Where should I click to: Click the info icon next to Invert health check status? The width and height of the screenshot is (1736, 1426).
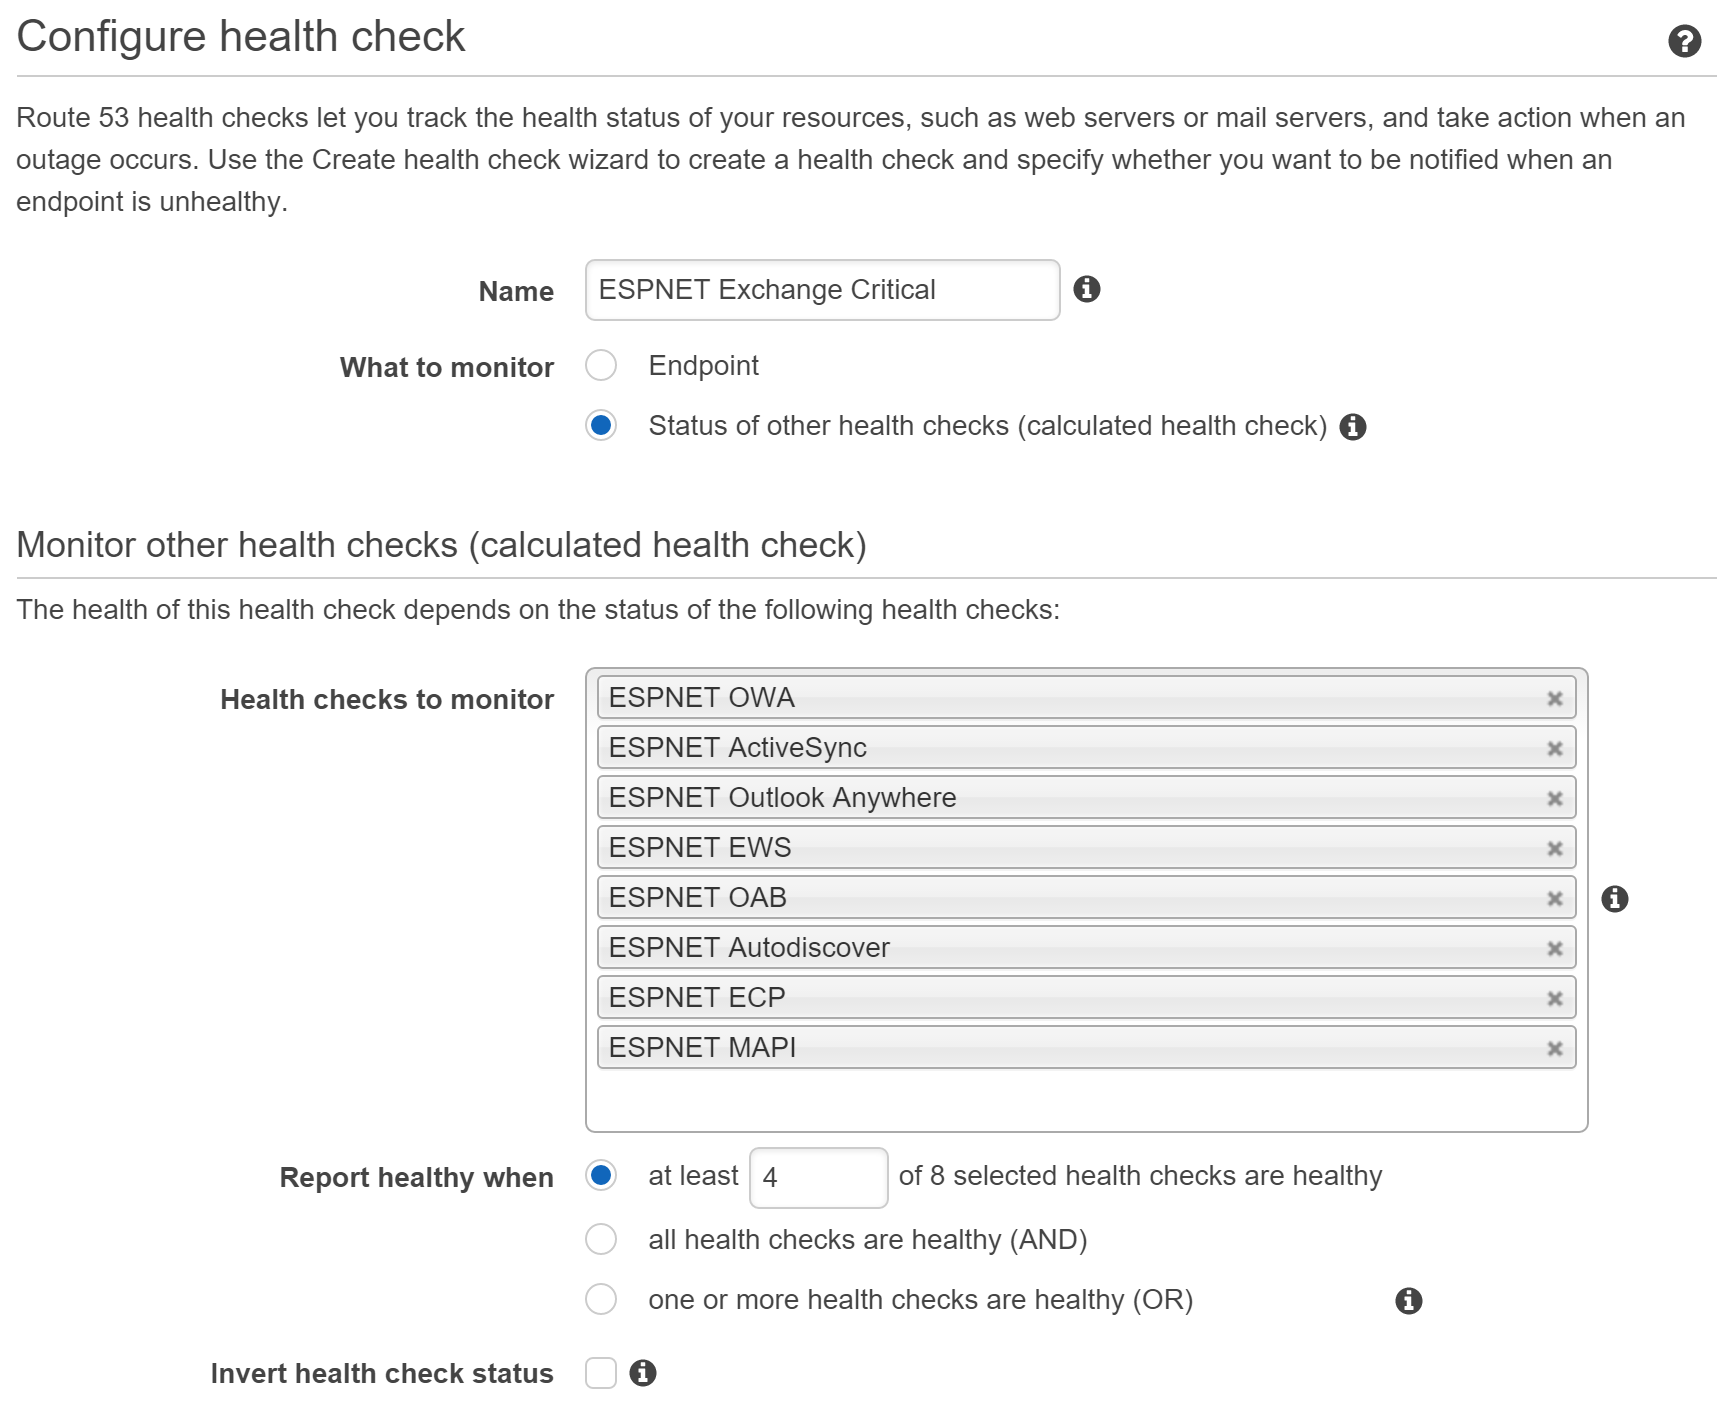tap(644, 1373)
